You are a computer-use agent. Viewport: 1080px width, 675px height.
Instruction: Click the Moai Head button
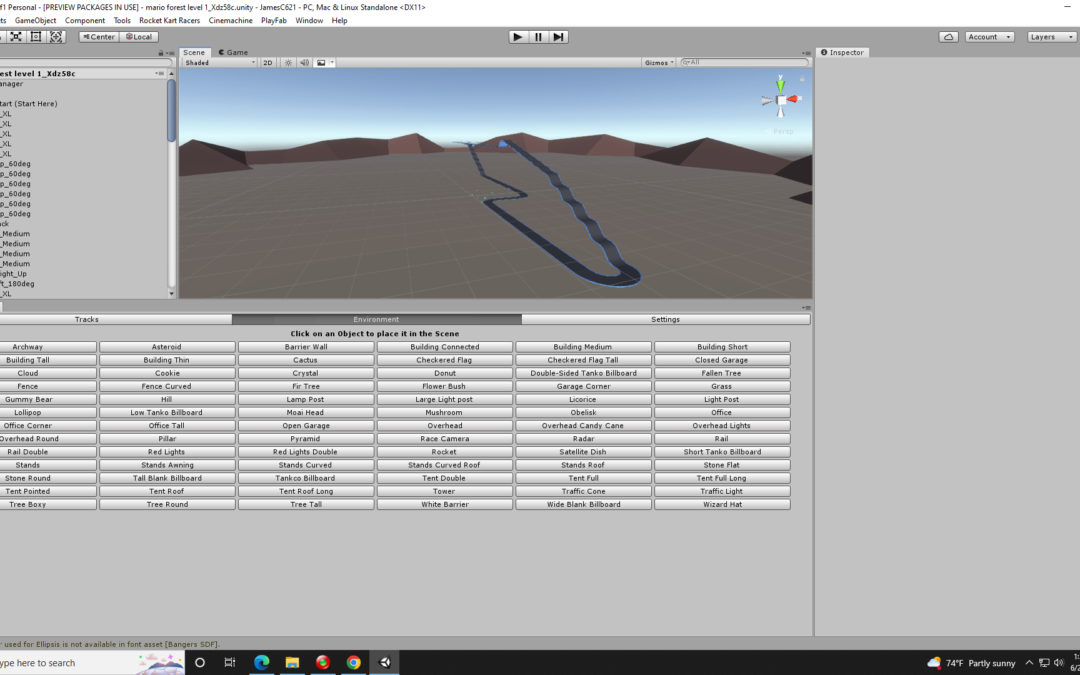click(x=306, y=413)
